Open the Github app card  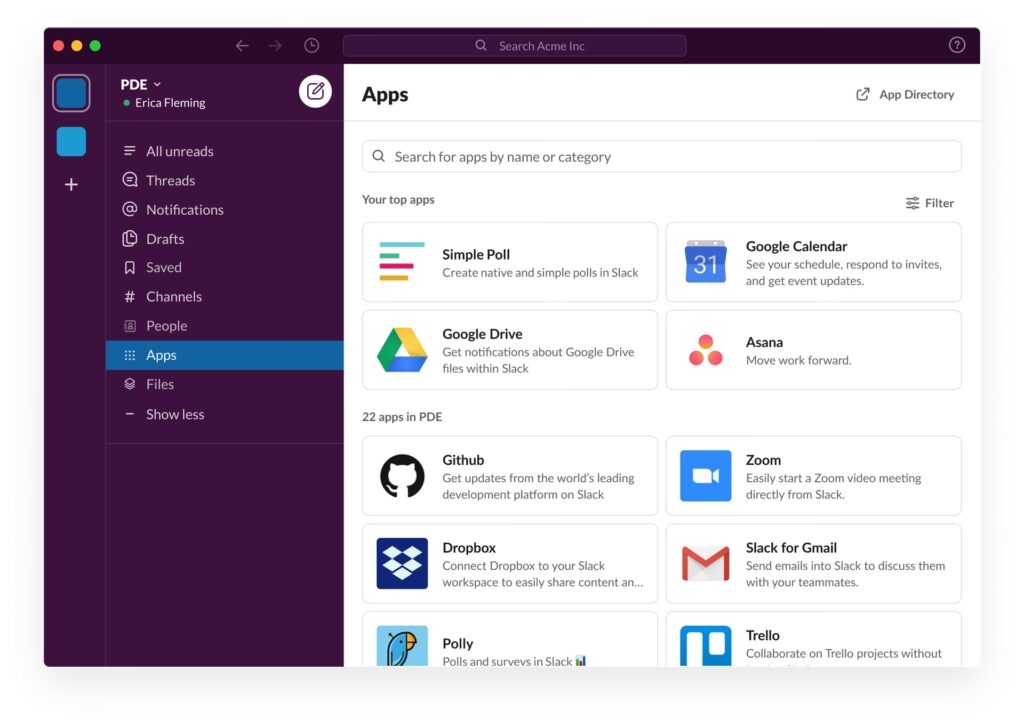[509, 476]
